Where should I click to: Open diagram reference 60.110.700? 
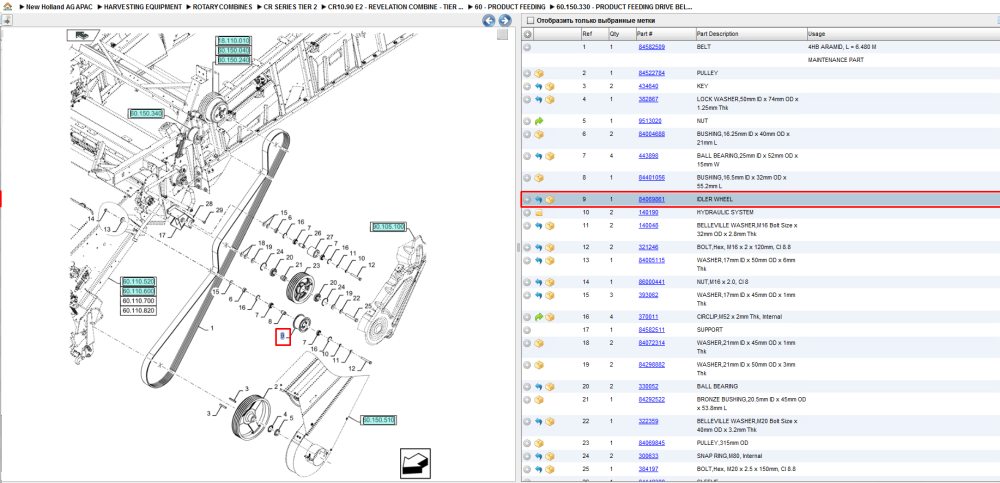click(138, 301)
